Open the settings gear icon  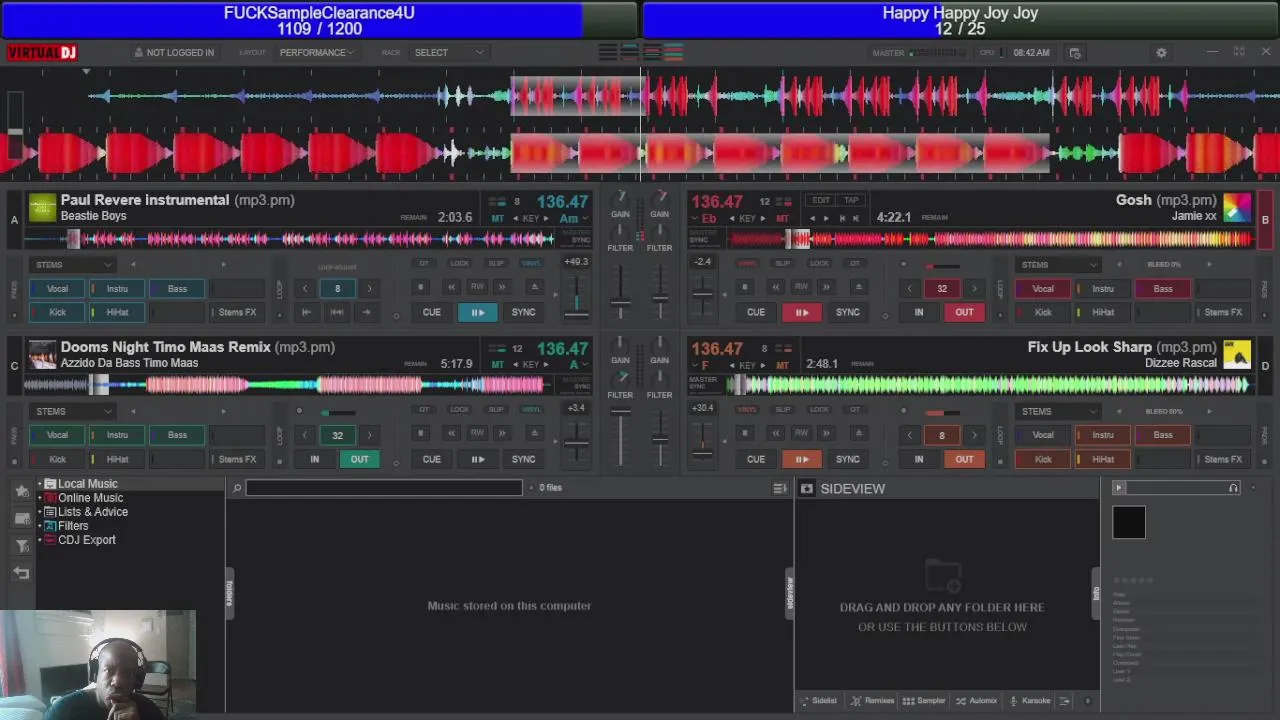tap(1161, 53)
